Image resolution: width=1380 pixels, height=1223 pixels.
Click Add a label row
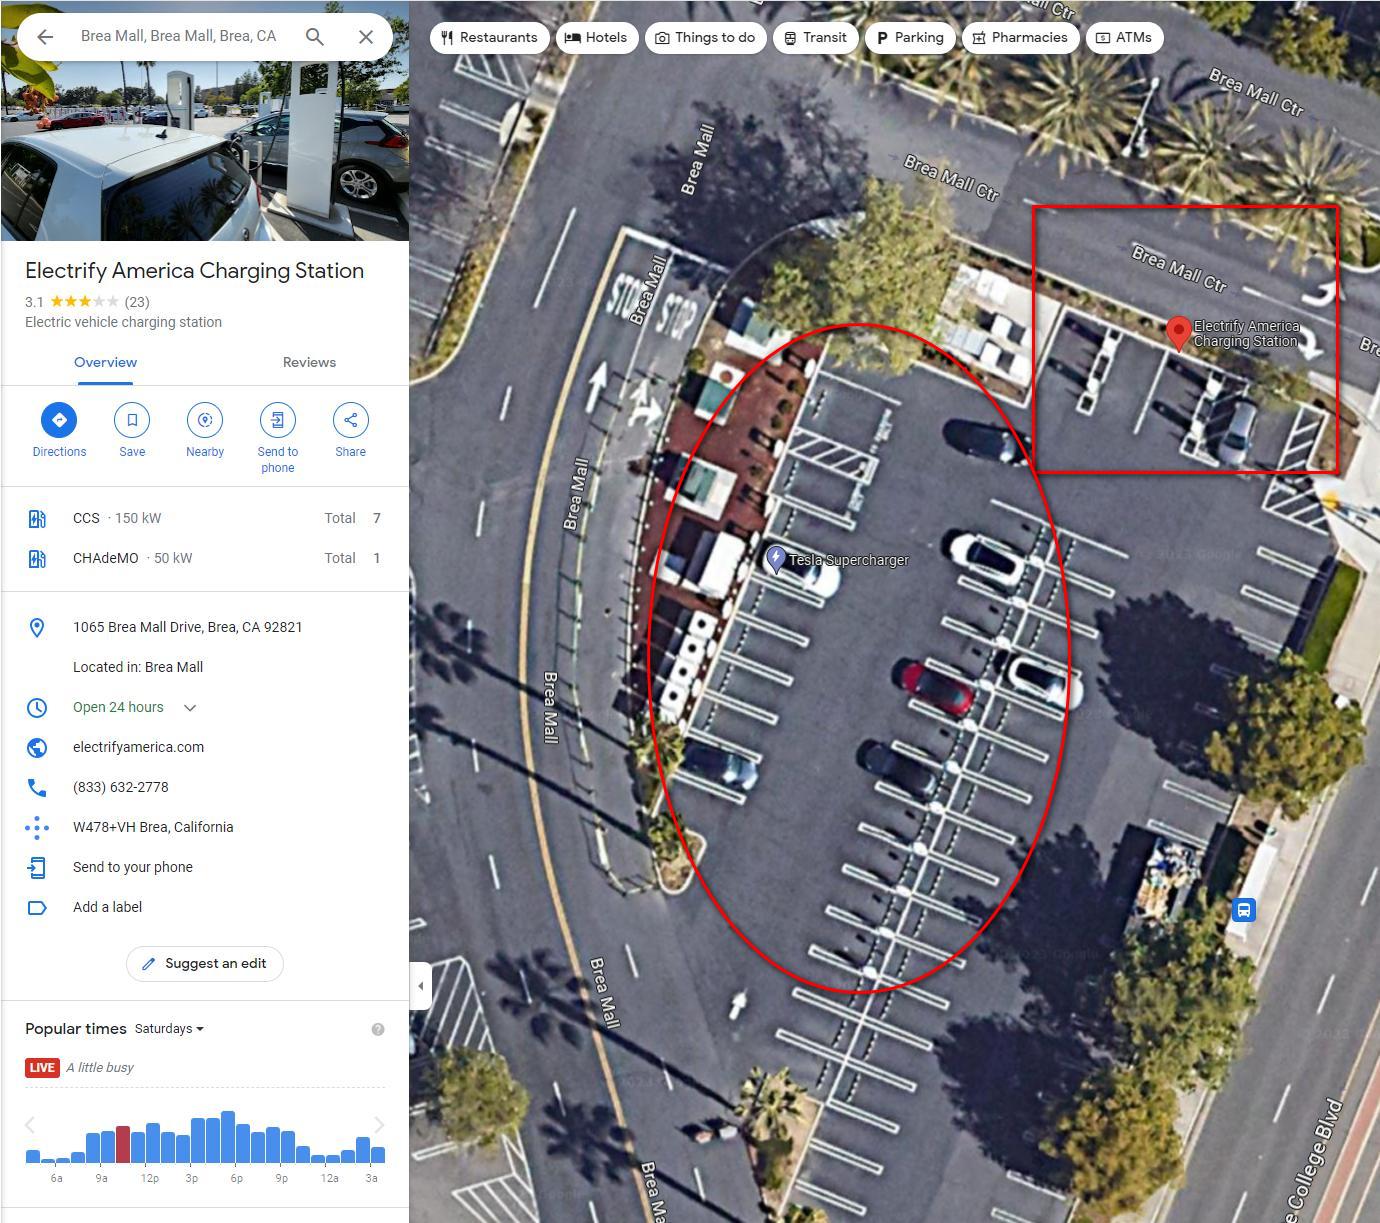point(204,907)
